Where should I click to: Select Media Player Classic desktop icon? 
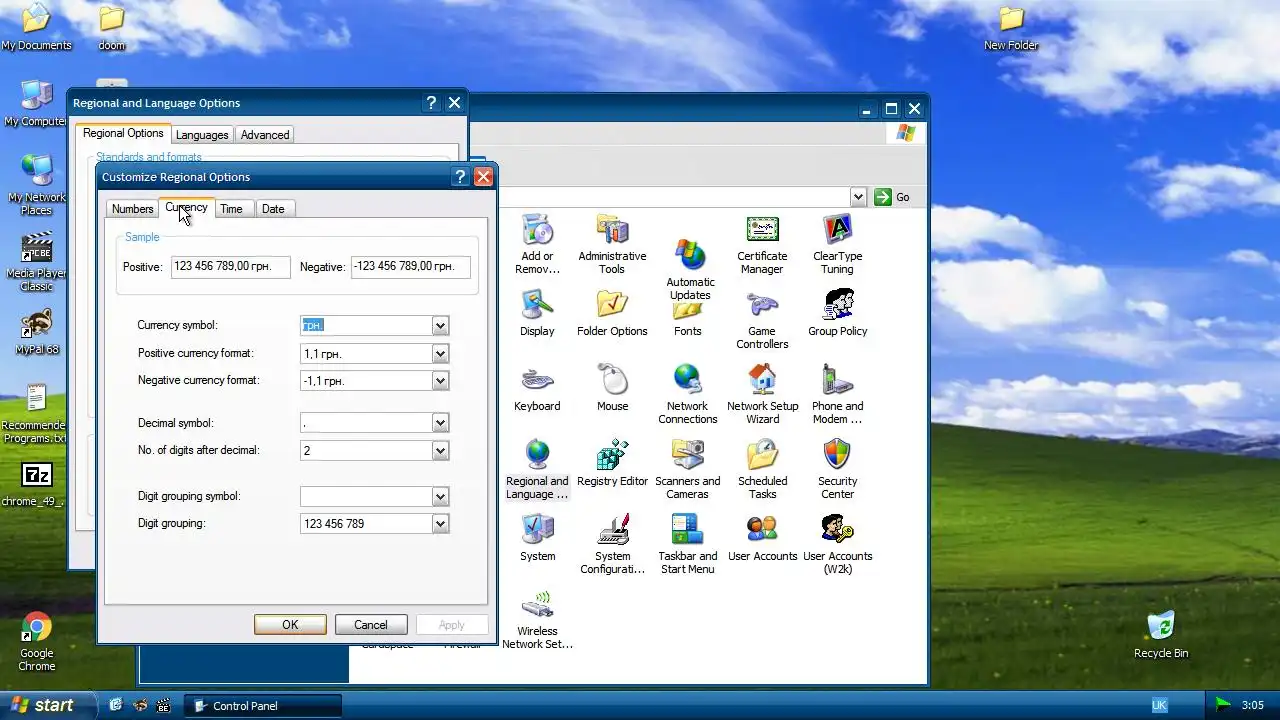(x=37, y=261)
